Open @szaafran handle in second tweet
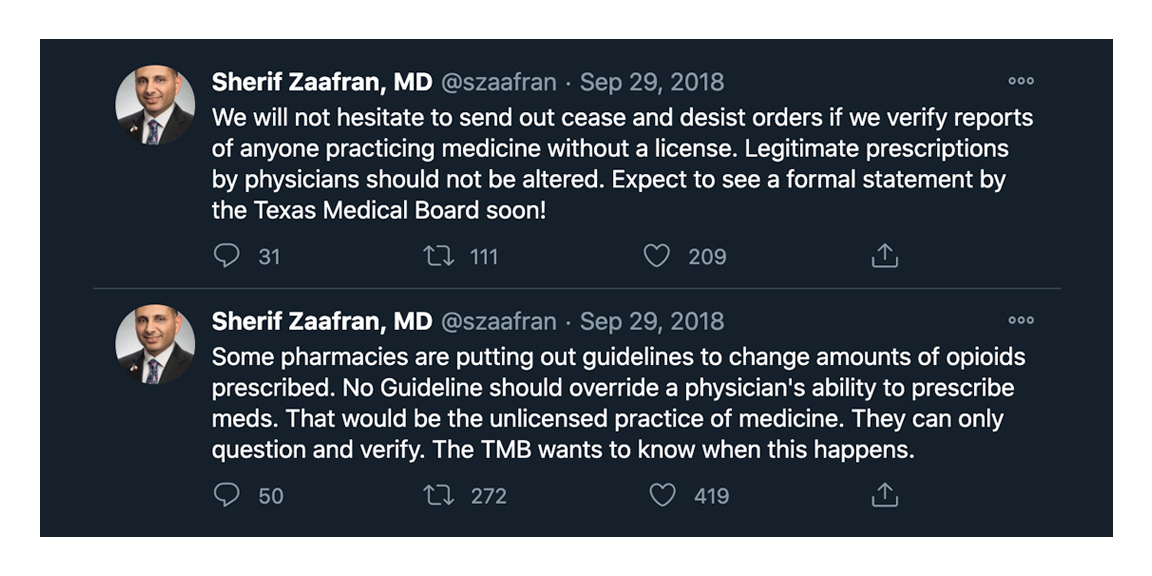 [498, 321]
